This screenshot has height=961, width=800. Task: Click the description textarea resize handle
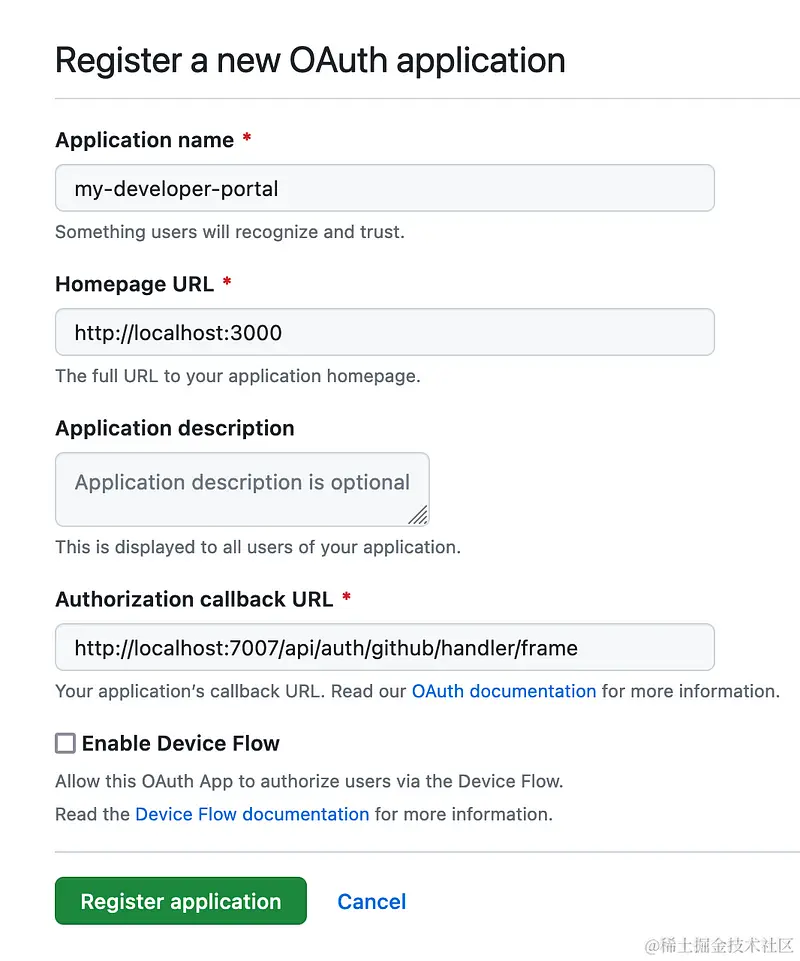[x=418, y=515]
